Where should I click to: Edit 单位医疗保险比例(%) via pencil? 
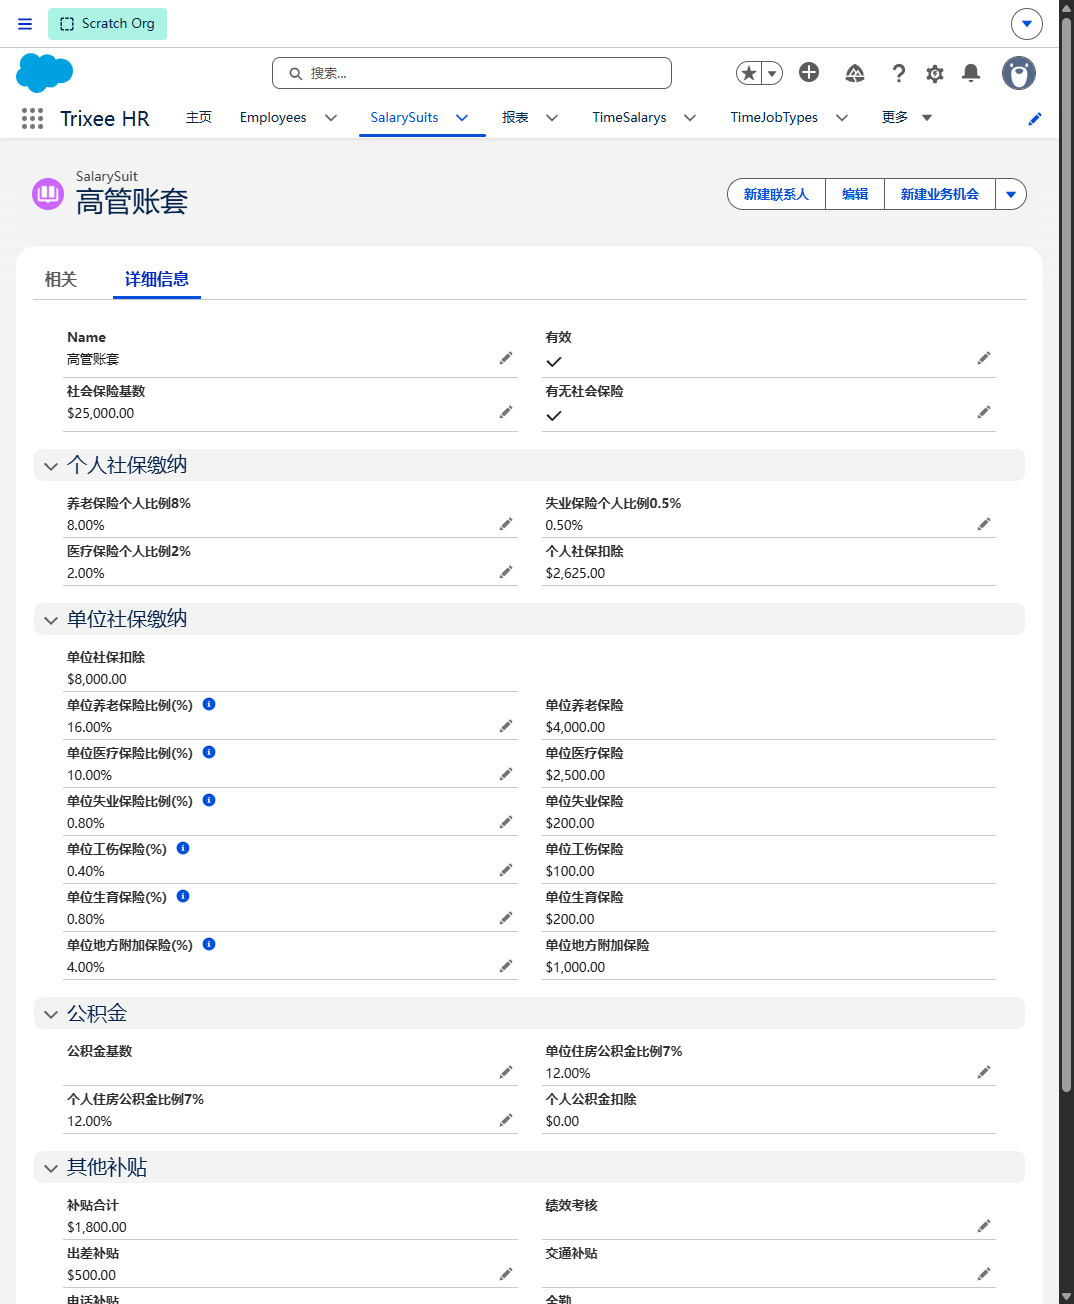coord(506,774)
